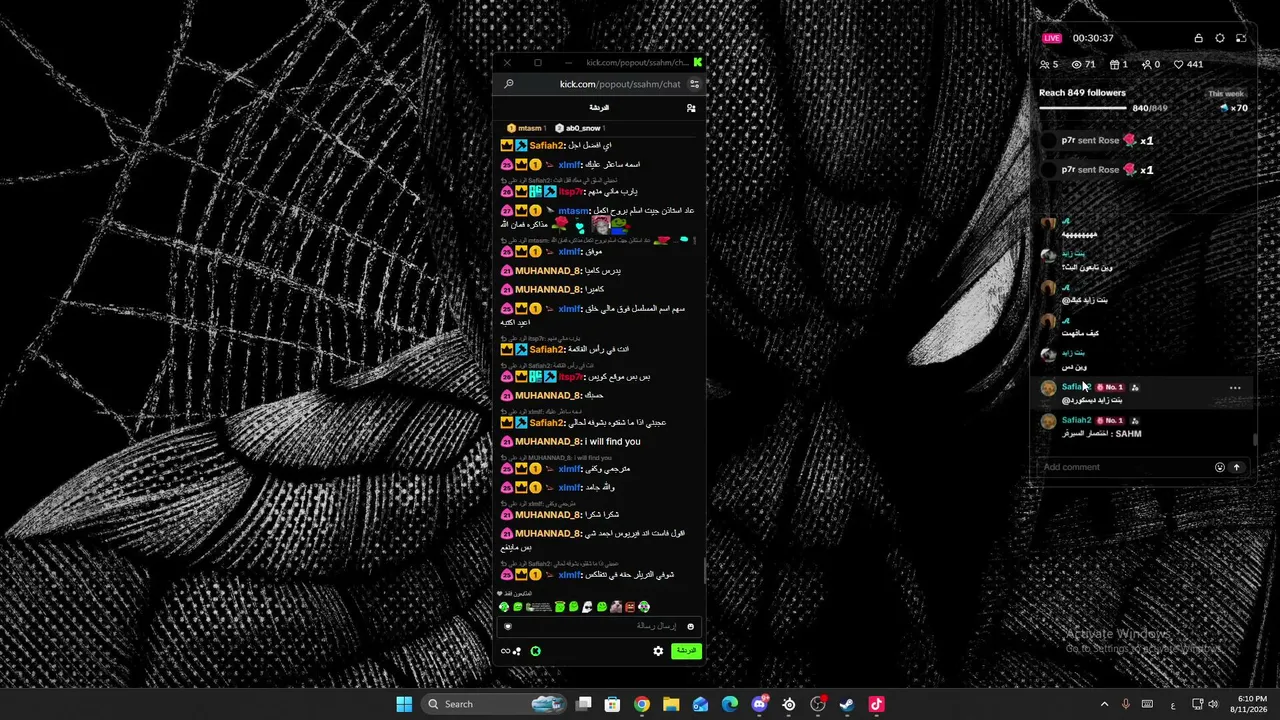Screen dimensions: 1280x720
Task: Open the volume control in the system tray
Action: coord(1214,704)
